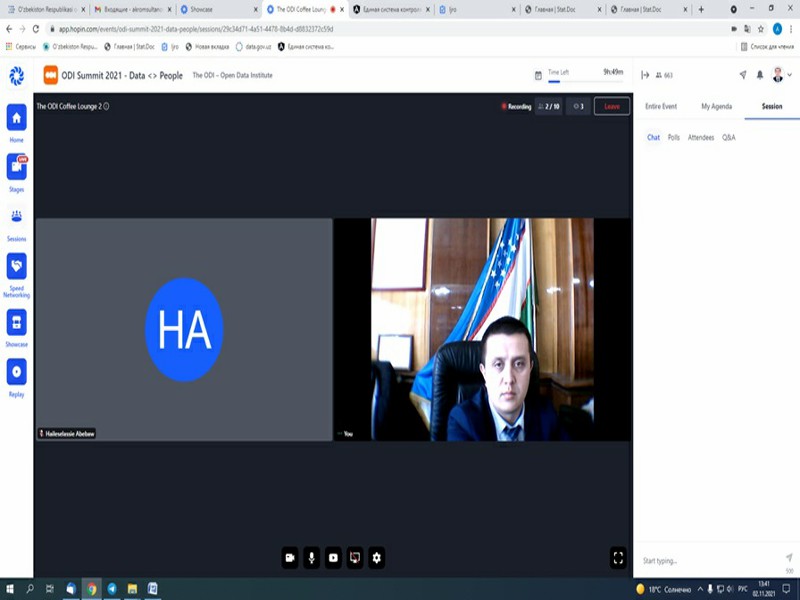800x600 pixels.
Task: Switch to the Polls tab
Action: [x=674, y=137]
